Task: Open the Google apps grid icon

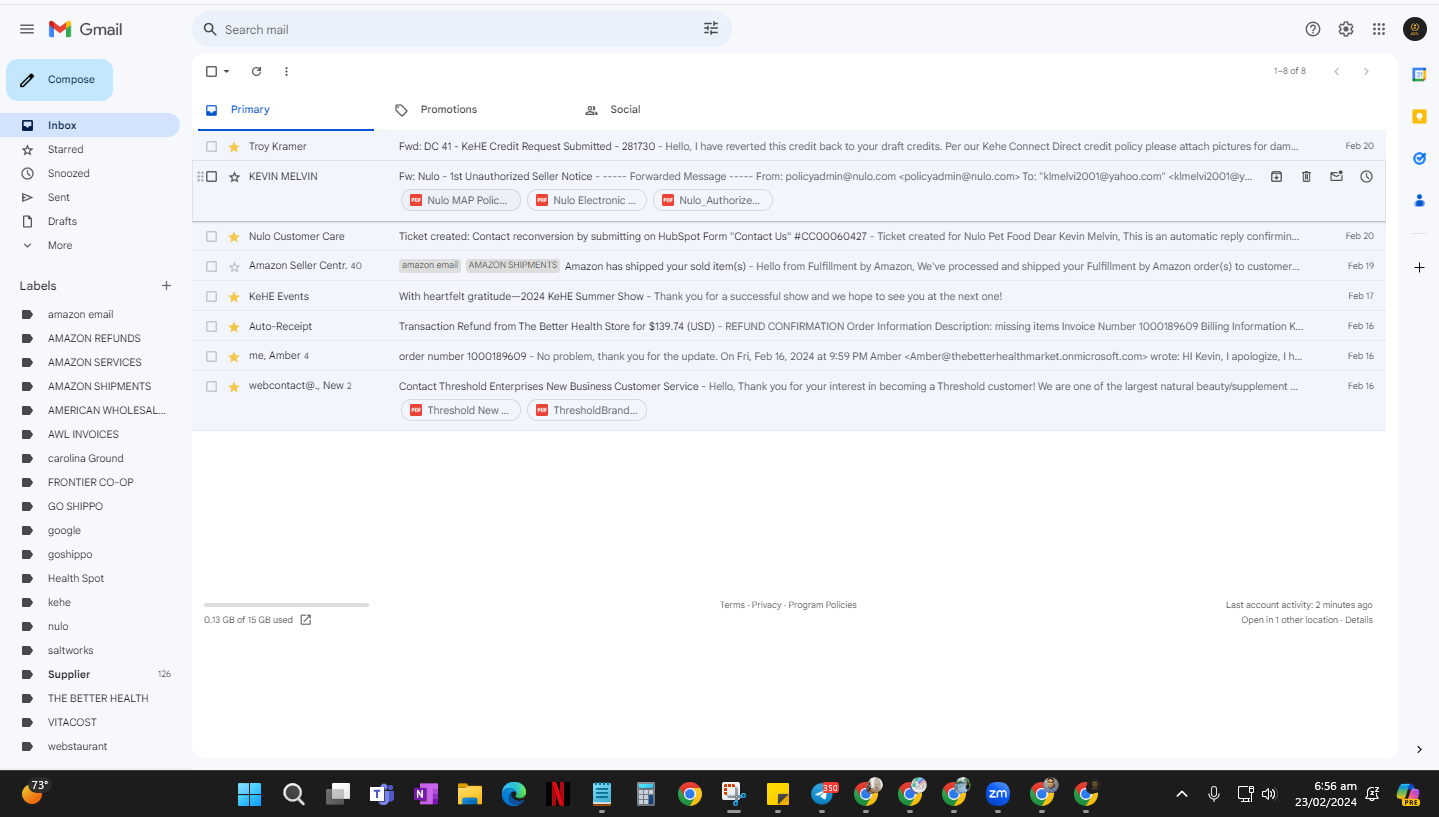Action: pos(1379,29)
